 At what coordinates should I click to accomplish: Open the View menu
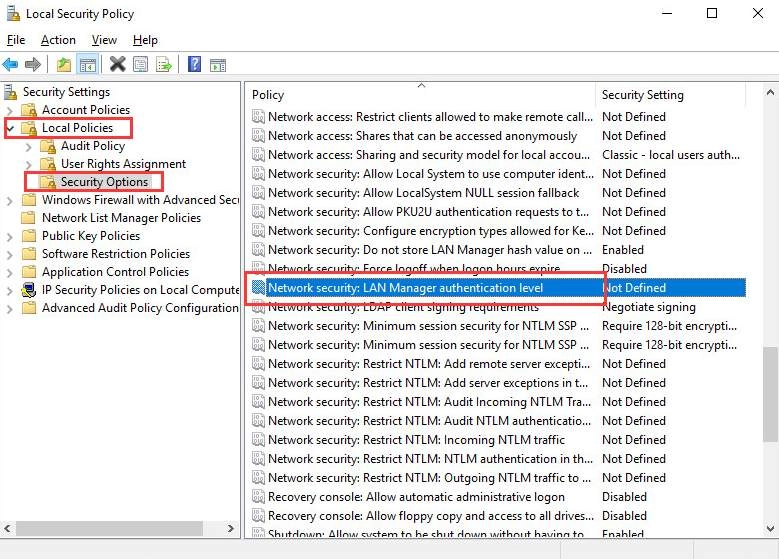click(x=104, y=40)
